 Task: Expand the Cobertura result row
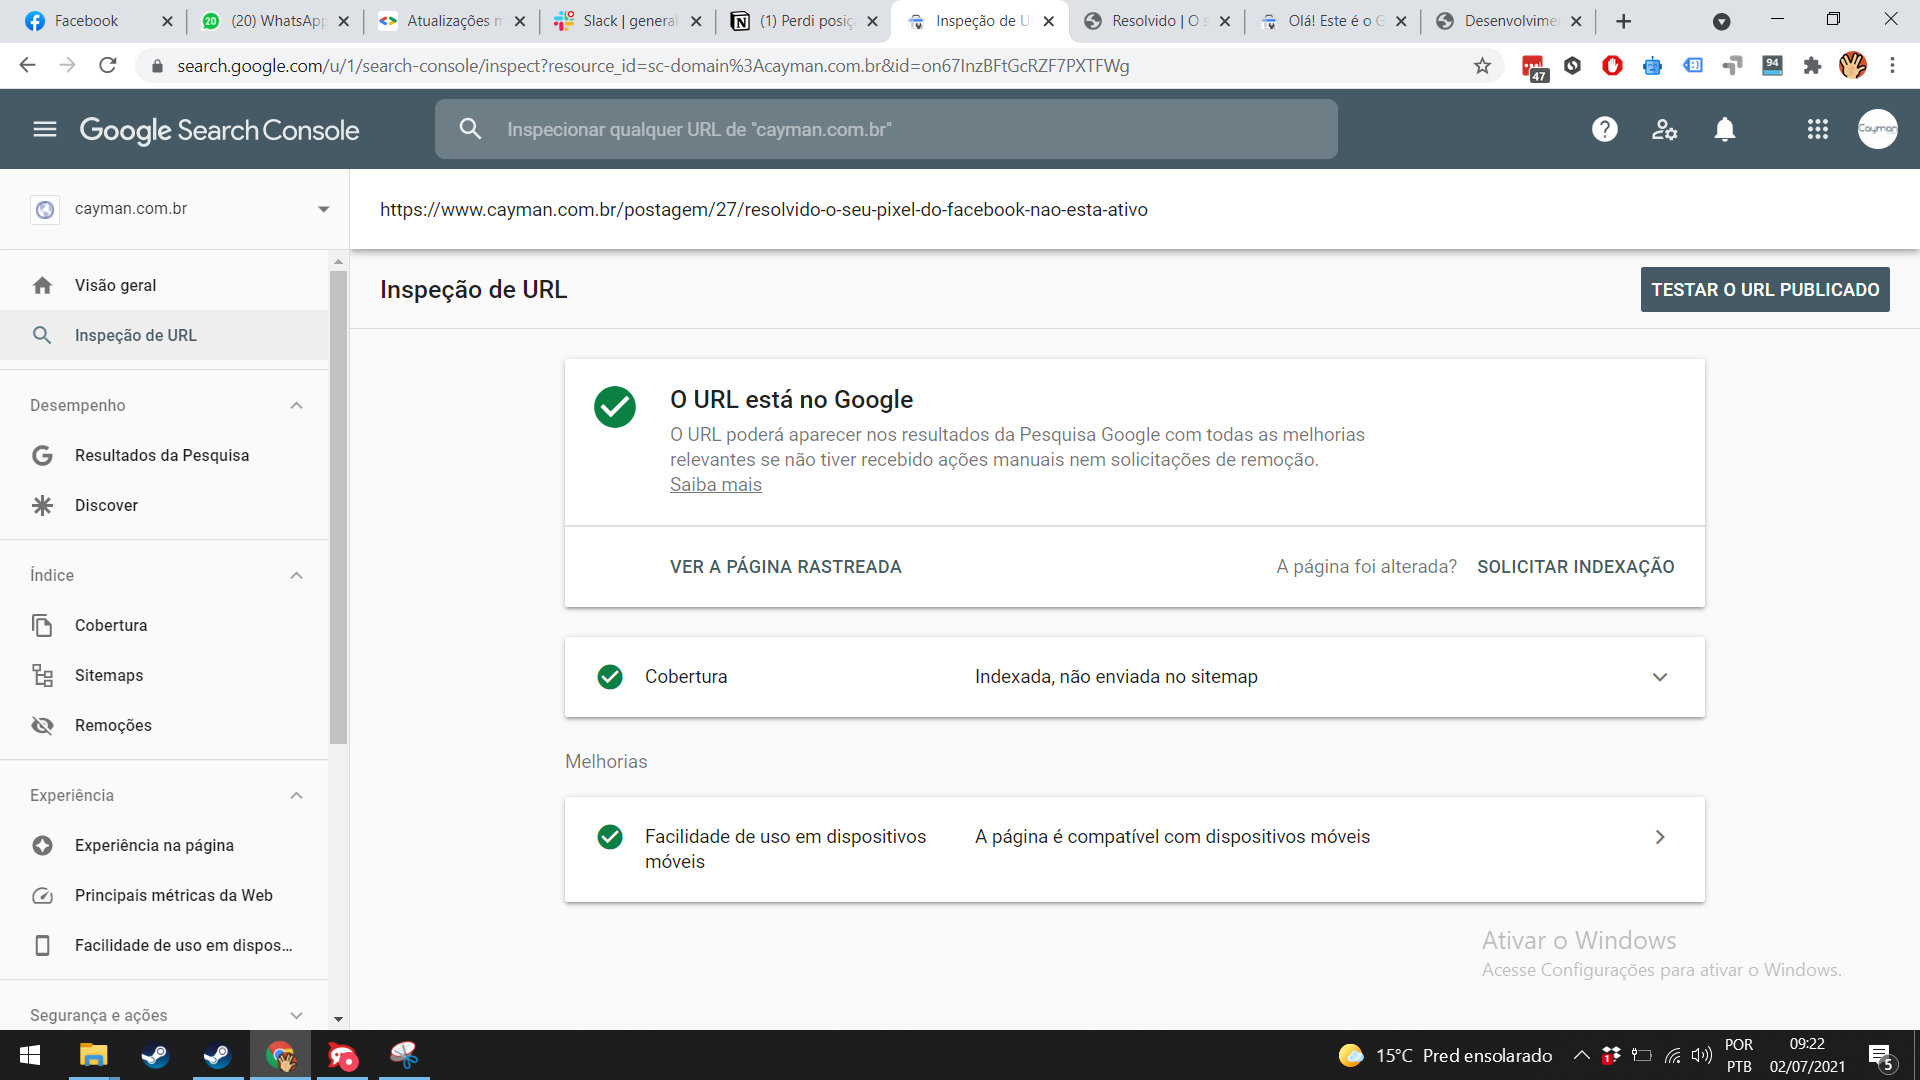point(1660,676)
